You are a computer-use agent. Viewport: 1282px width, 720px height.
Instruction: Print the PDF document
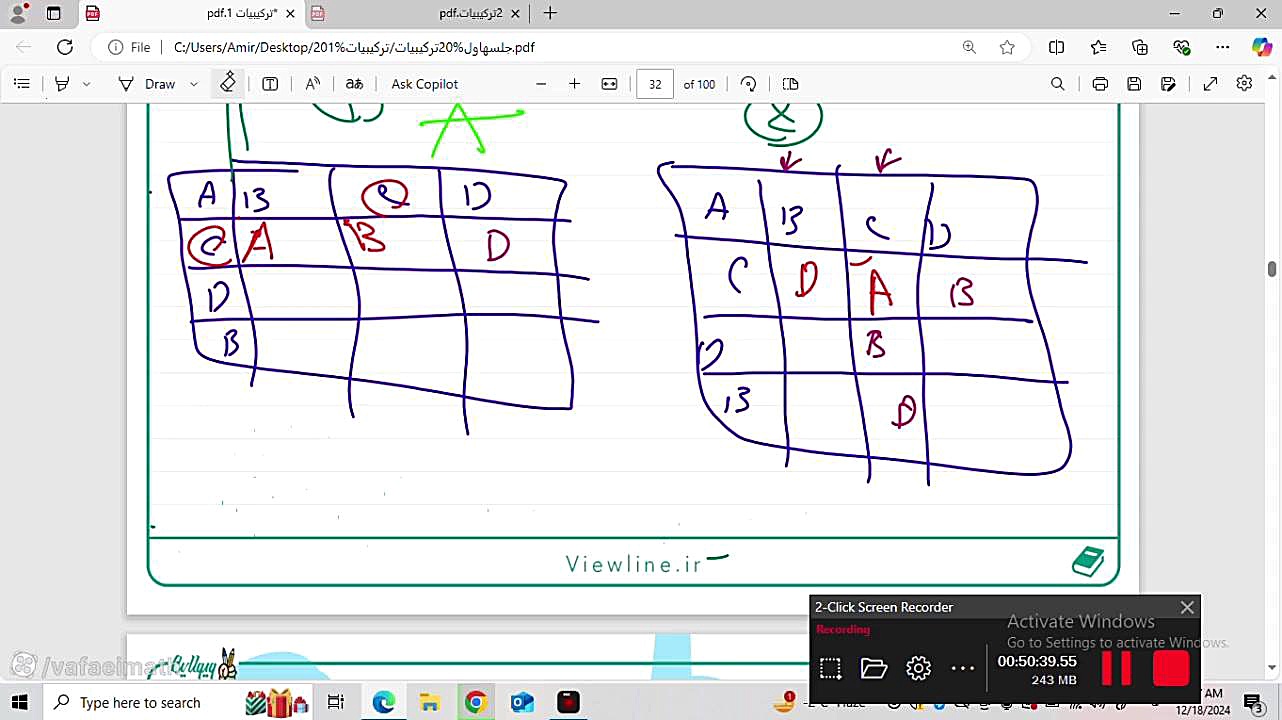pos(1100,84)
